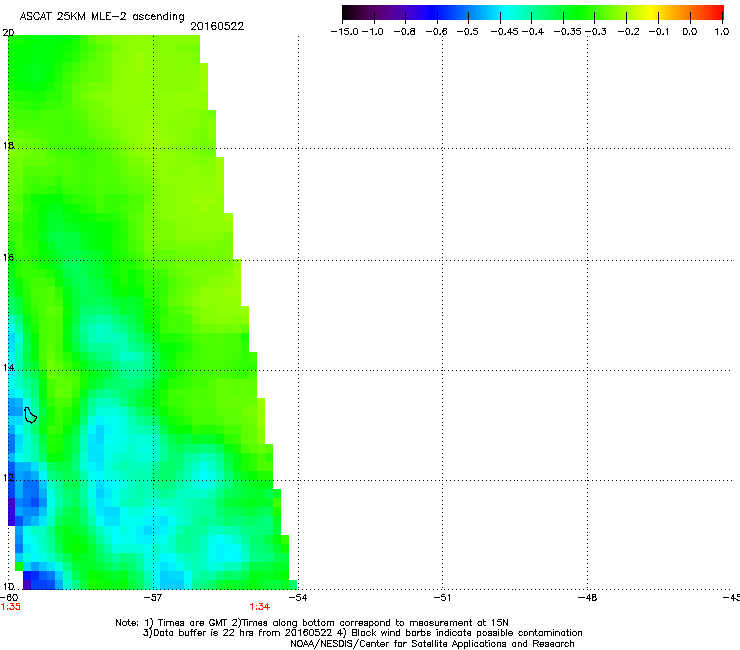Click the longitude axis label "-48"
The width and height of the screenshot is (740, 650).
pos(588,598)
